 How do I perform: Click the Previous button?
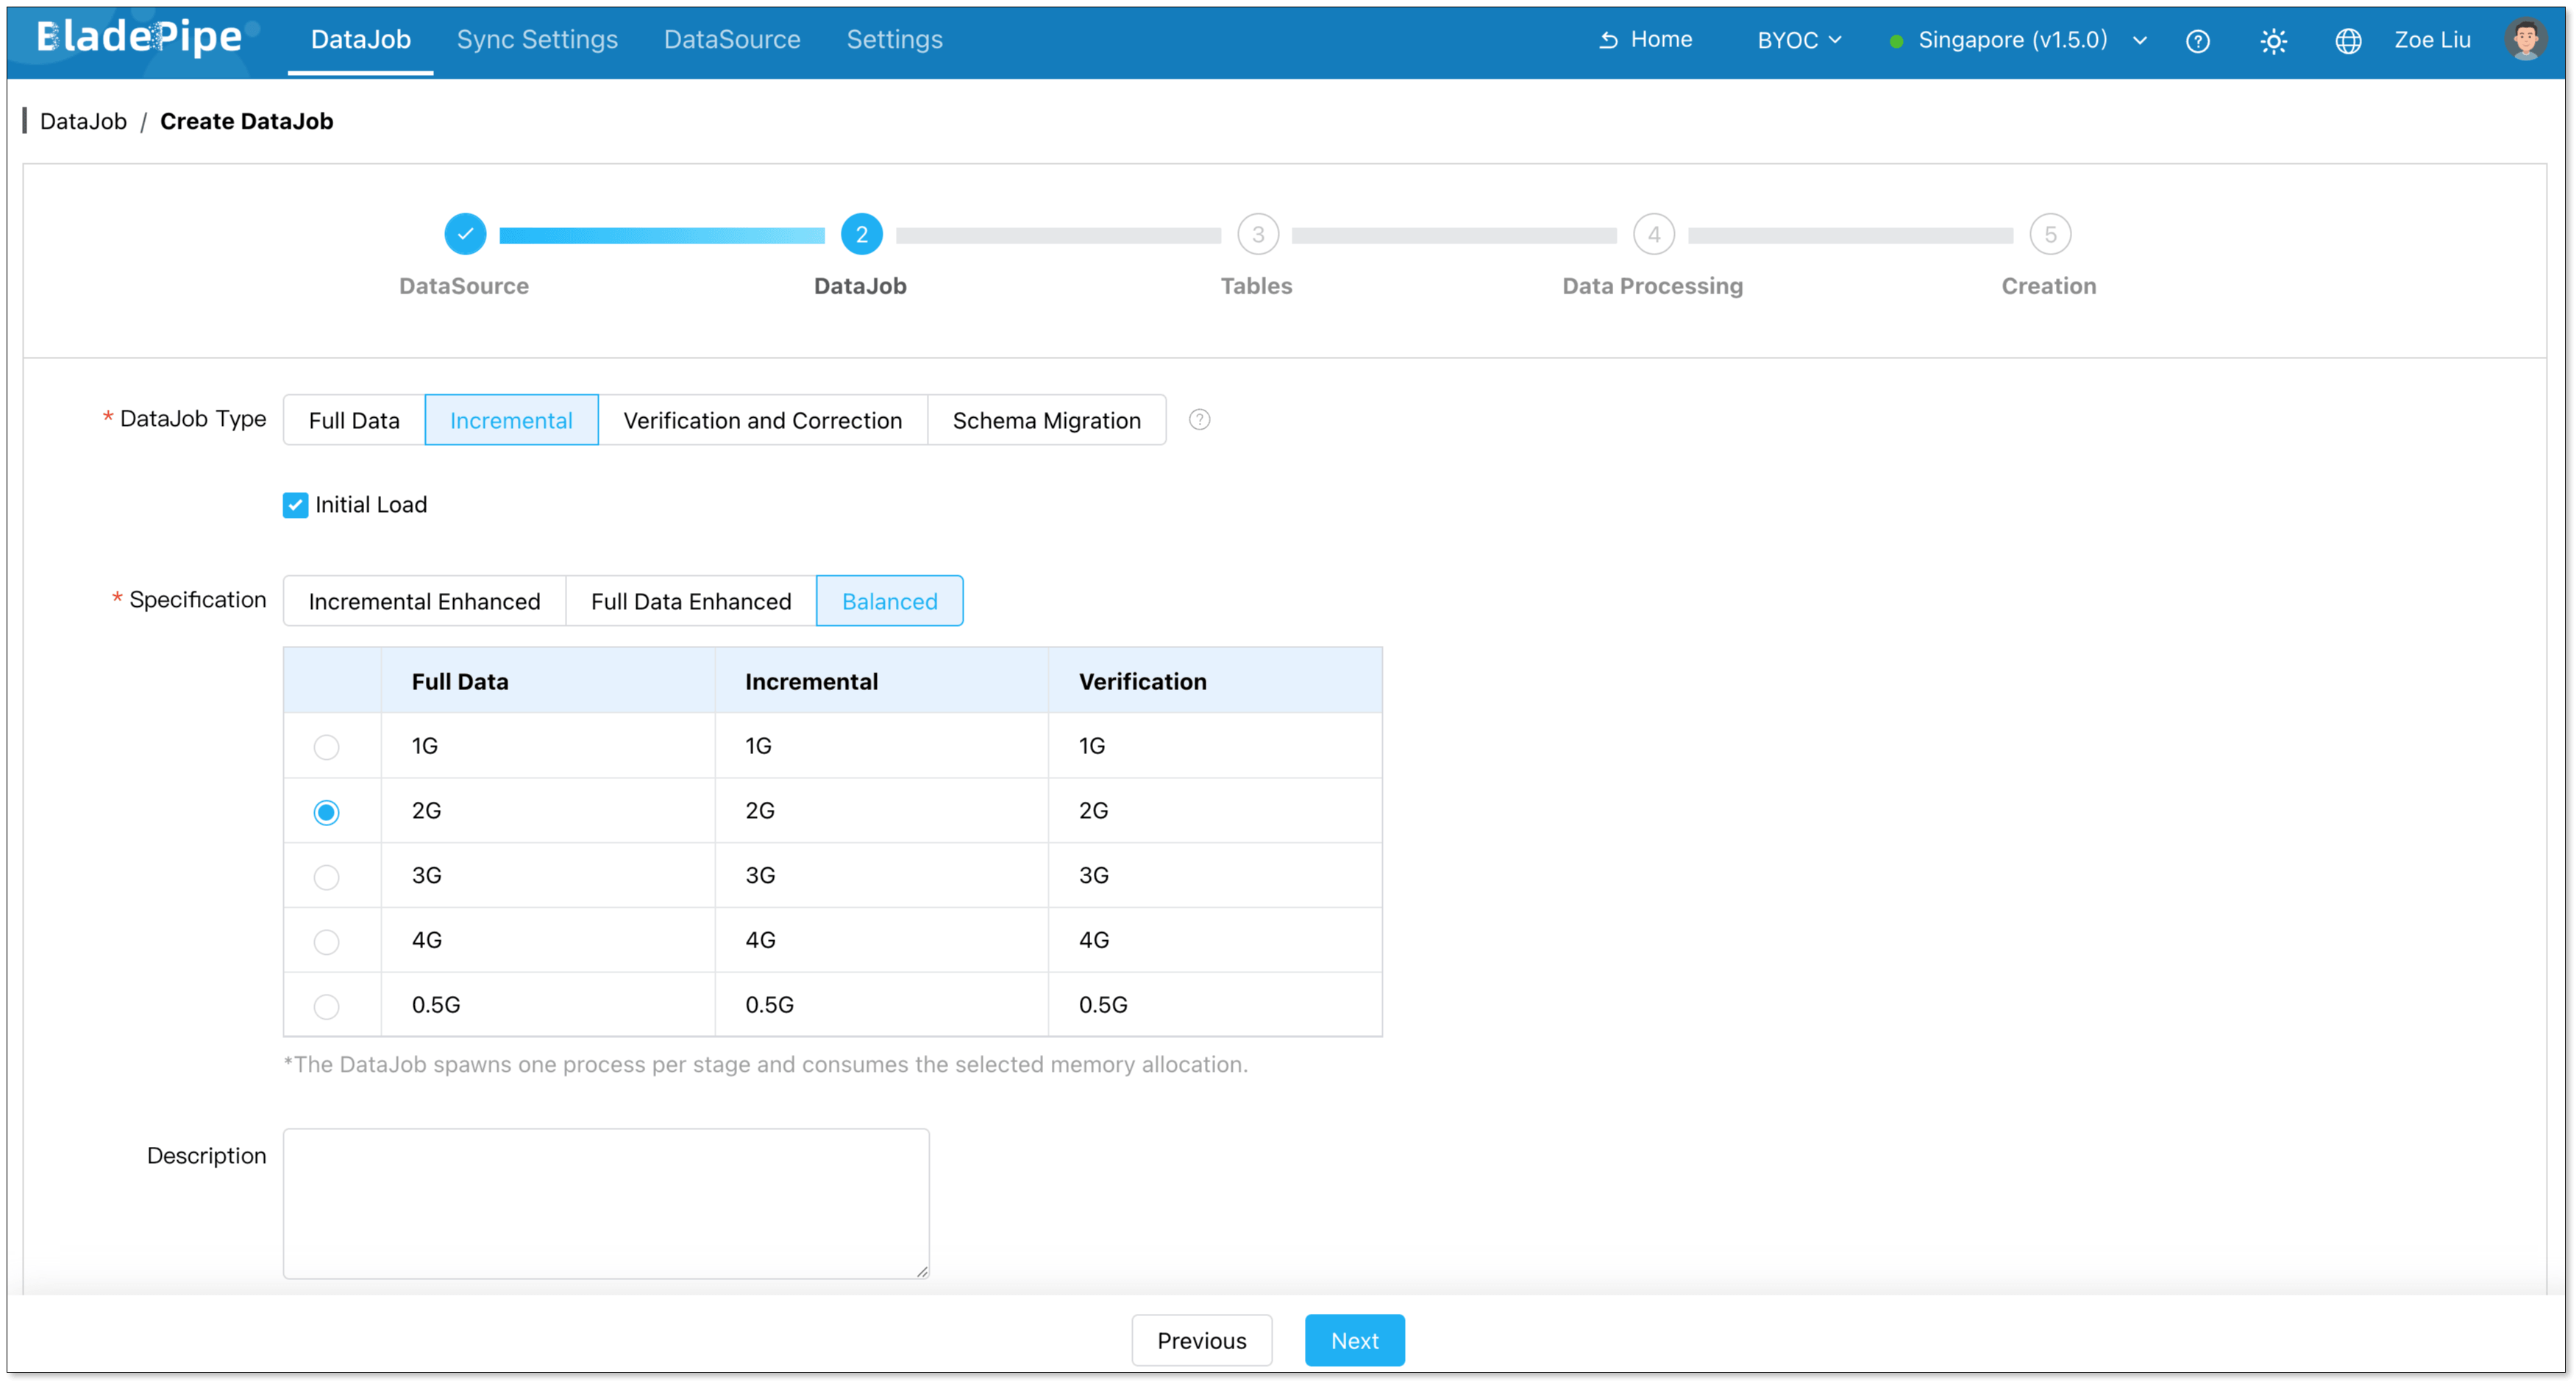[1201, 1340]
